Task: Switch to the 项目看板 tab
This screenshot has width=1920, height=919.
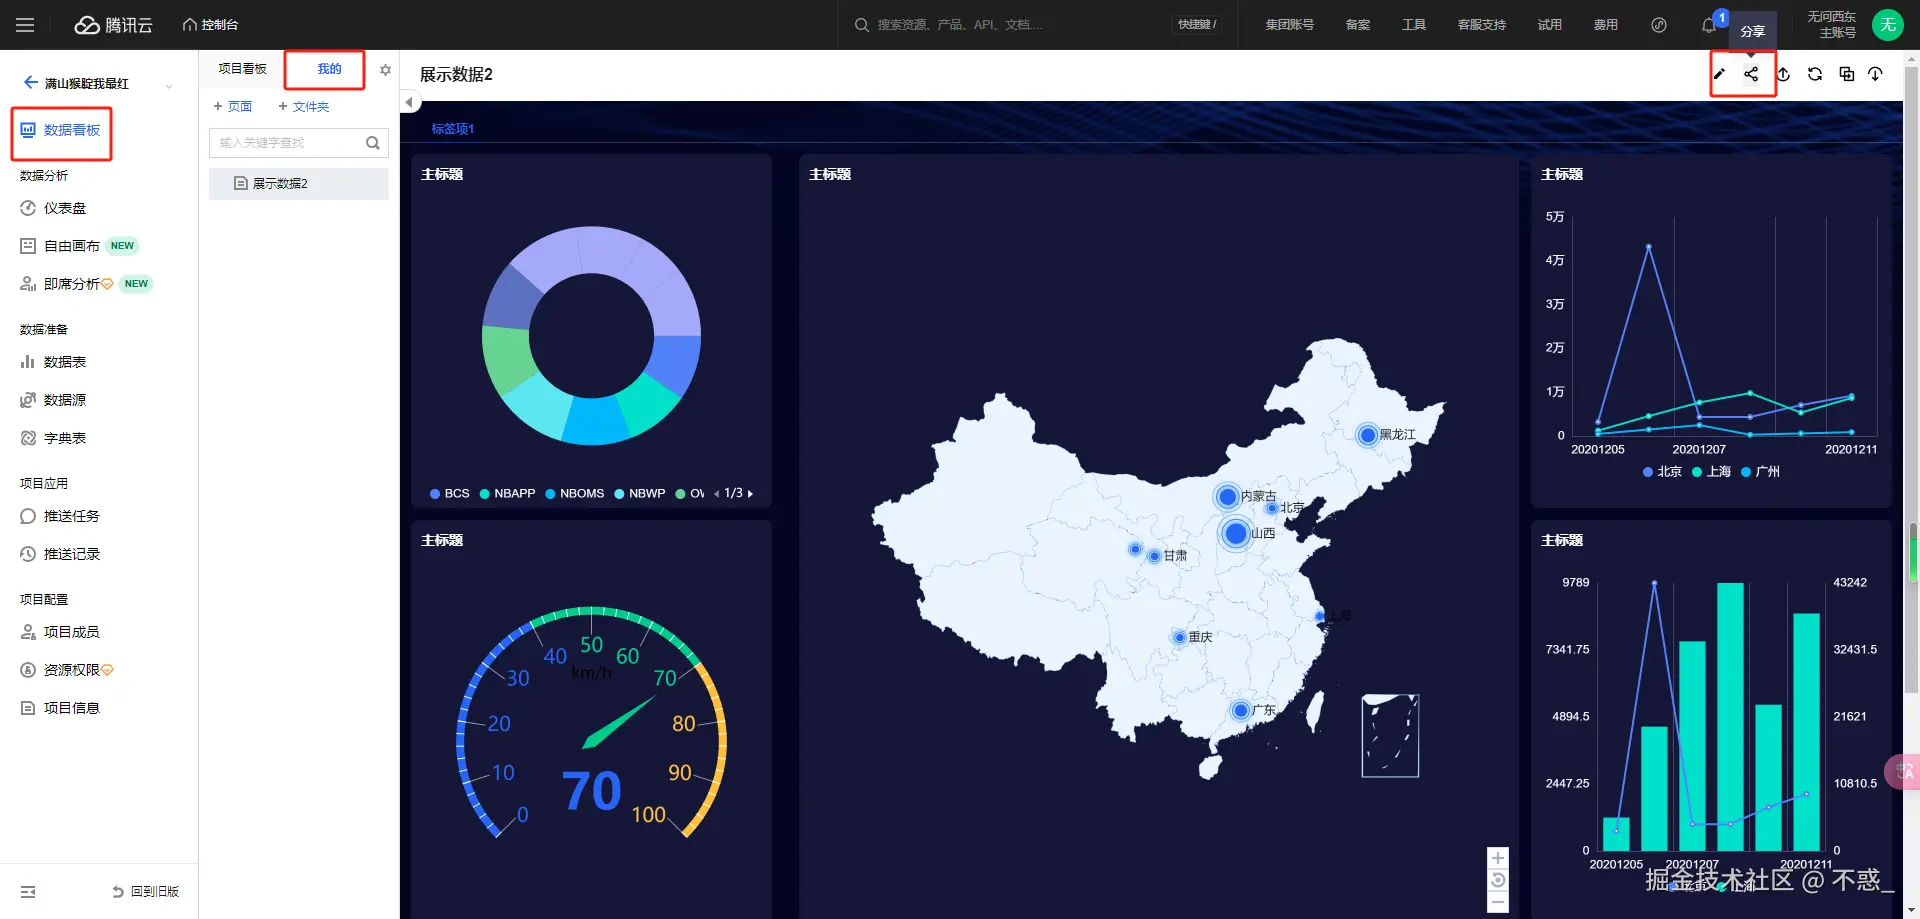Action: 243,69
